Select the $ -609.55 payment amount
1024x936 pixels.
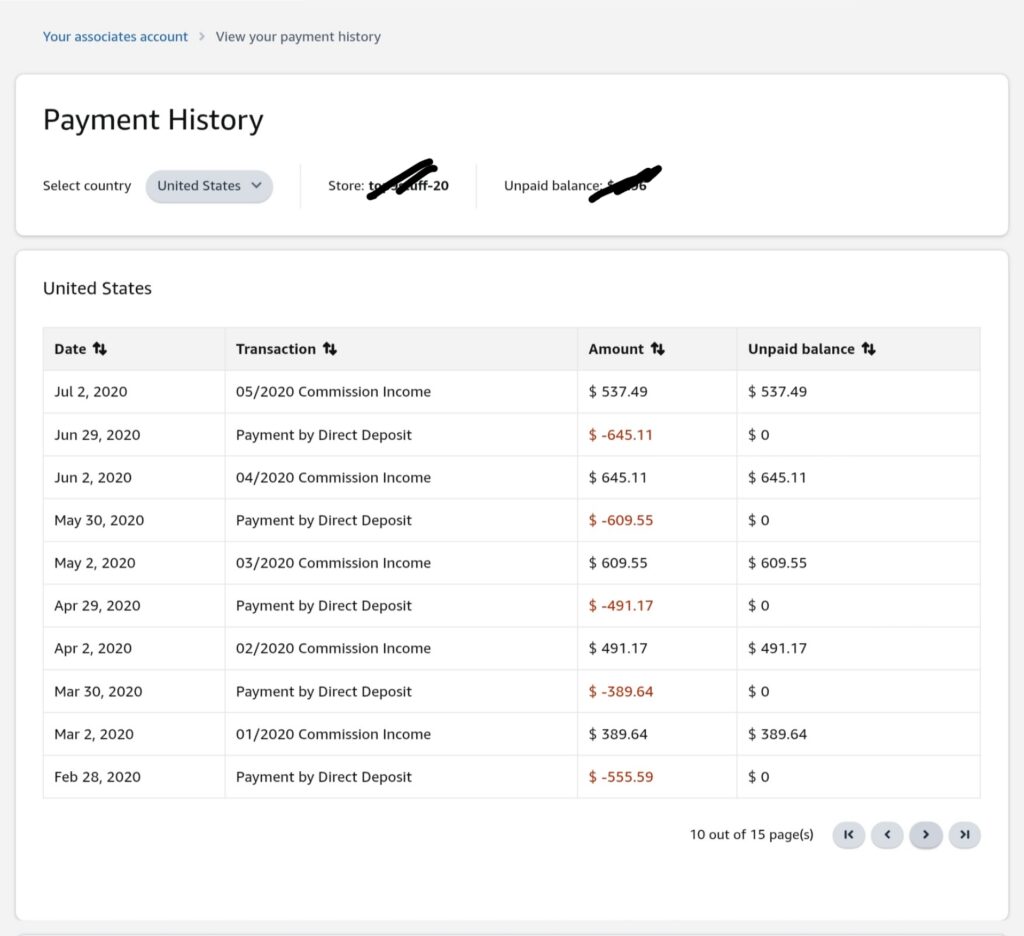620,520
